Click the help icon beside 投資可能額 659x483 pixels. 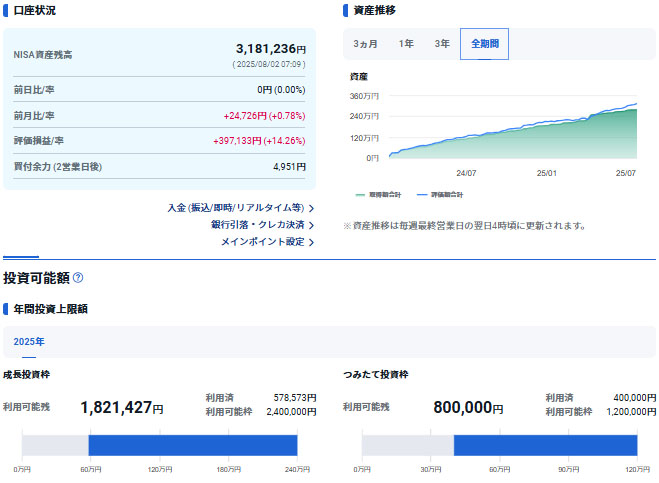point(78,278)
